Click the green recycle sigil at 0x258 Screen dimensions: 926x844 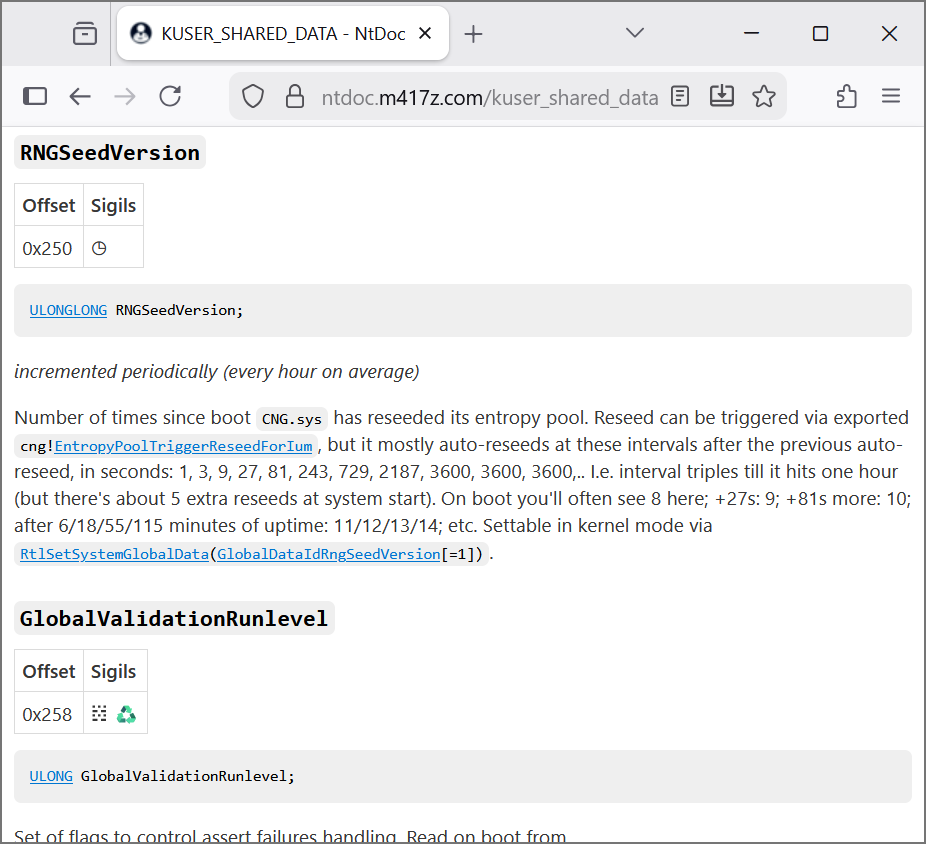(126, 714)
